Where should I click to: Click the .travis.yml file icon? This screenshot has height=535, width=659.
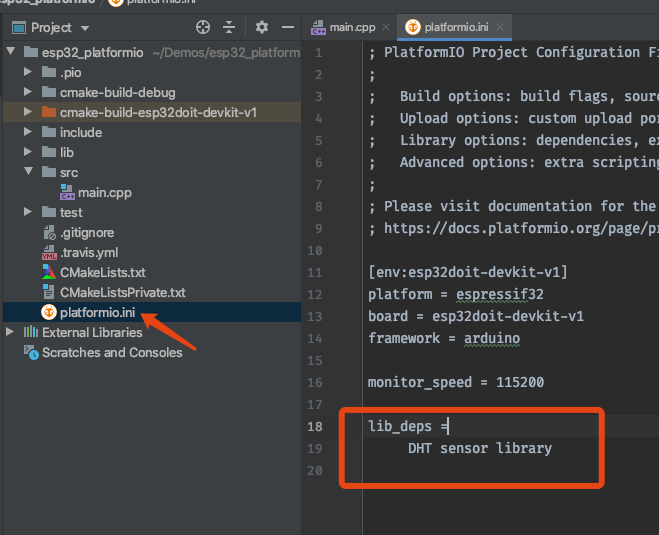[49, 252]
